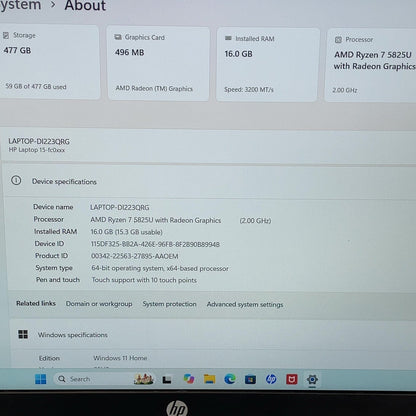Click the Processor chip icon
416x416 pixels.
[x=338, y=40]
